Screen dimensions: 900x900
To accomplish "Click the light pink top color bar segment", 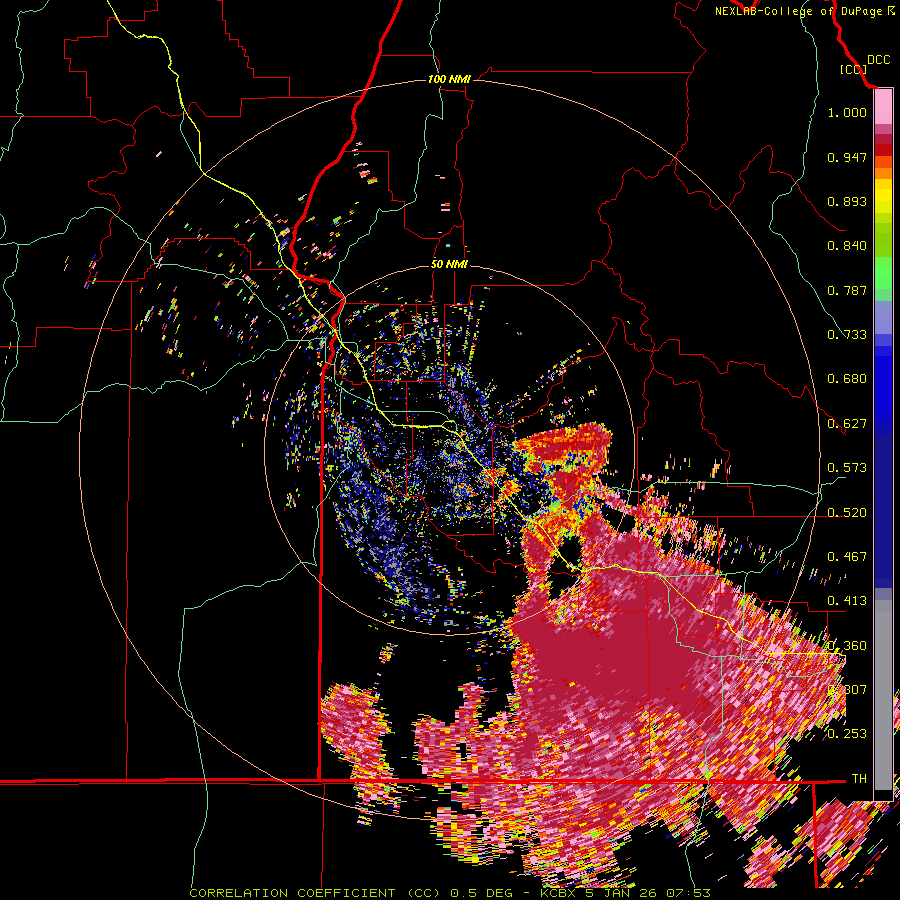I will point(883,106).
